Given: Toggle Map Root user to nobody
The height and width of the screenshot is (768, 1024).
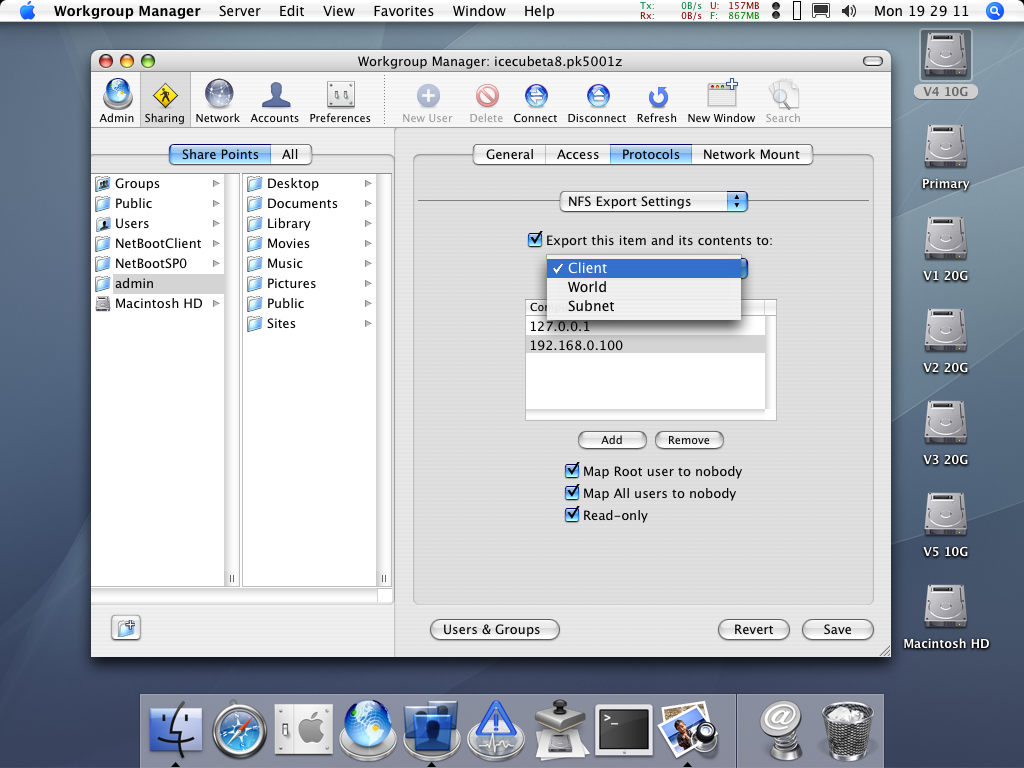Looking at the screenshot, I should coord(572,471).
